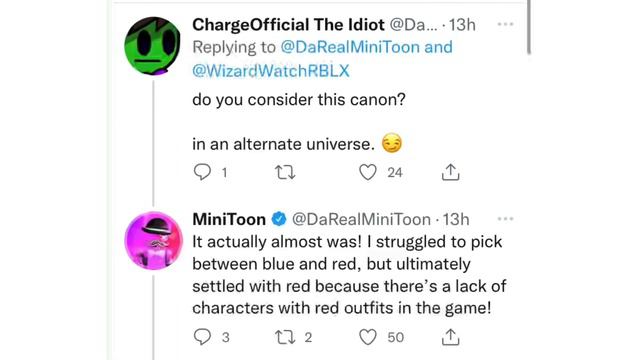Click the scrollbar at right edge

pyautogui.click(x=529, y=27)
